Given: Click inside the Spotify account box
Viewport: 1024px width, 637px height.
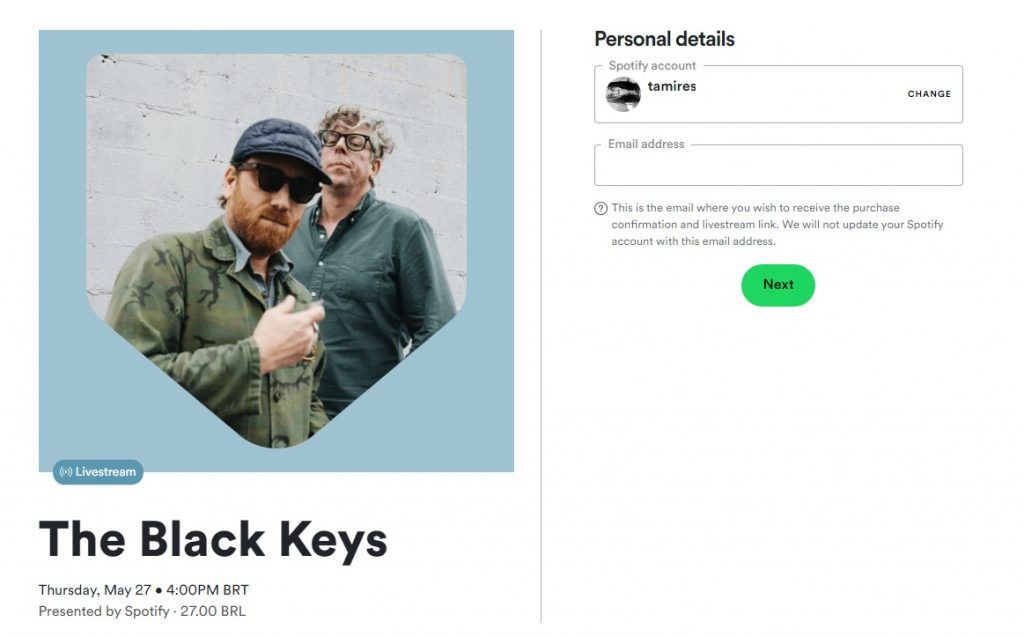Looking at the screenshot, I should [x=778, y=94].
